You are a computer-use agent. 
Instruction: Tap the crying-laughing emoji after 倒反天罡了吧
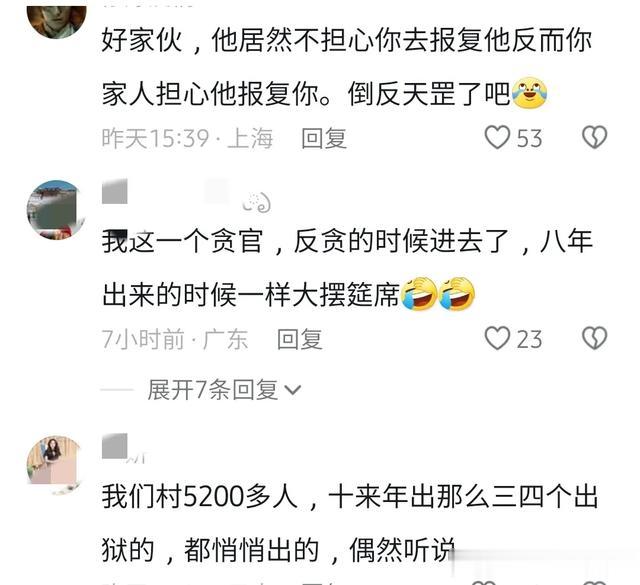click(x=529, y=93)
